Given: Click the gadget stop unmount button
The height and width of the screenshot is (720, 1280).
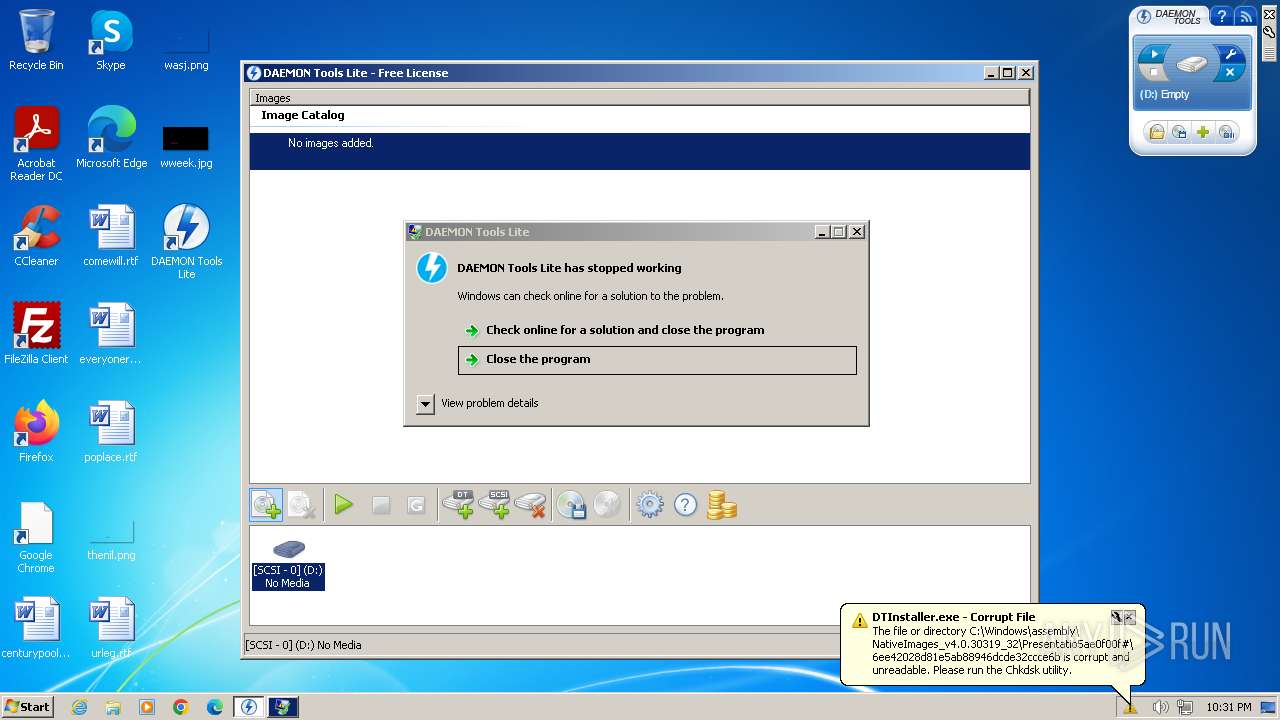Looking at the screenshot, I should [x=1155, y=73].
